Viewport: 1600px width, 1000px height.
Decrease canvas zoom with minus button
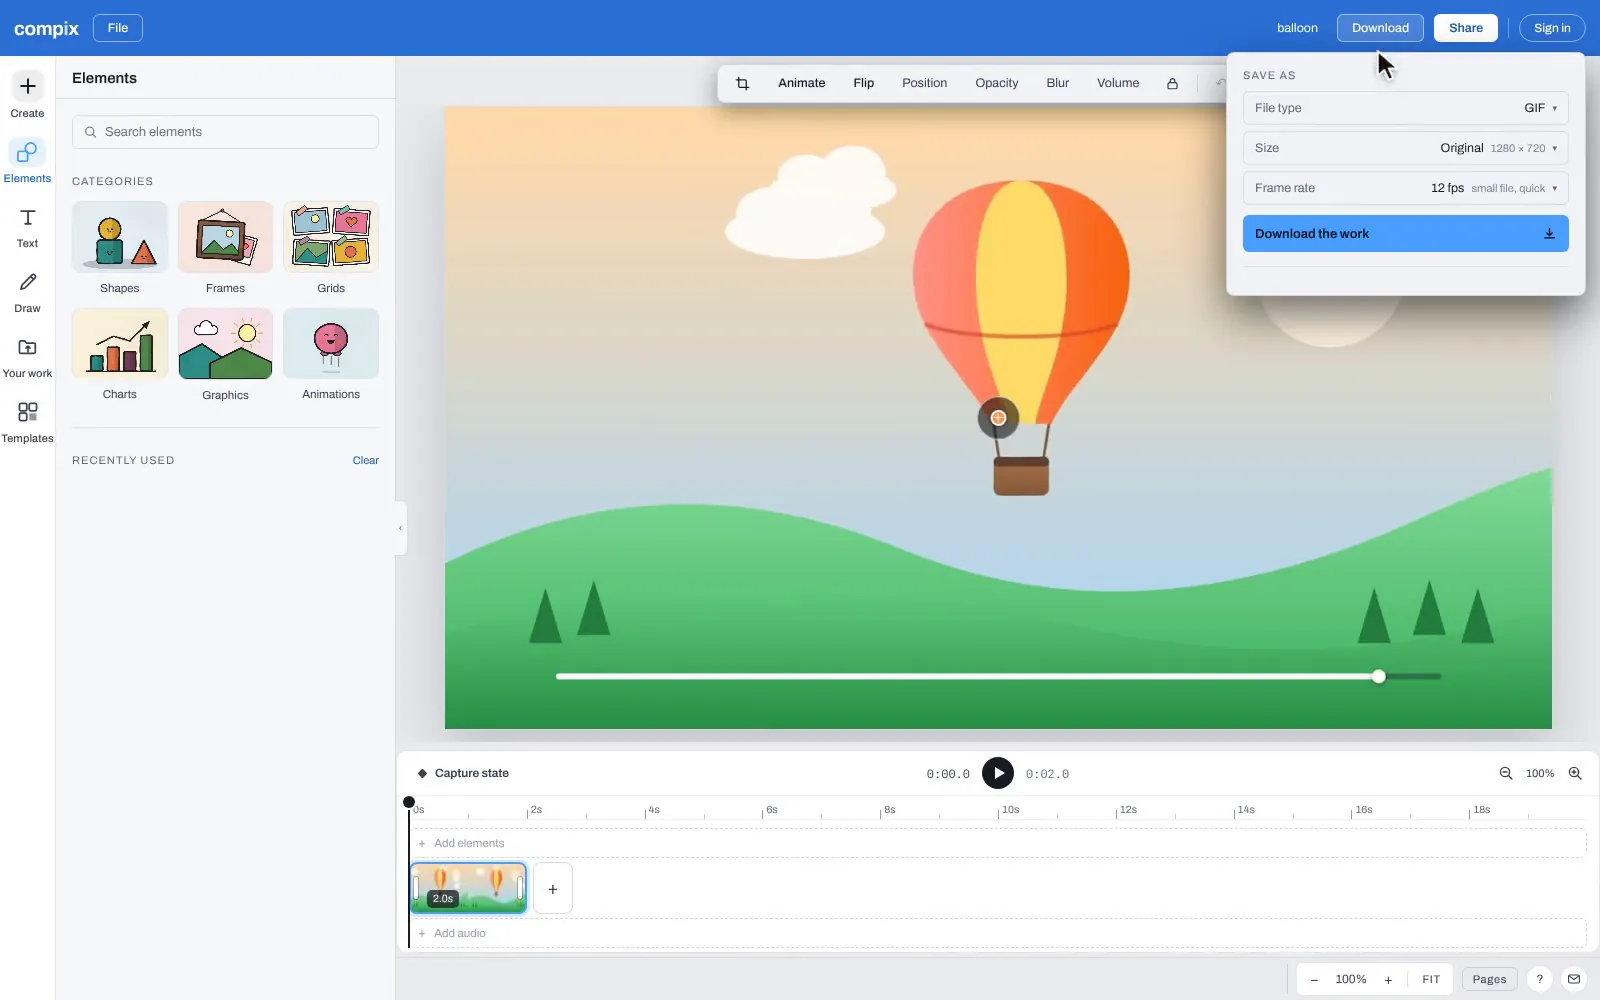pos(1314,980)
